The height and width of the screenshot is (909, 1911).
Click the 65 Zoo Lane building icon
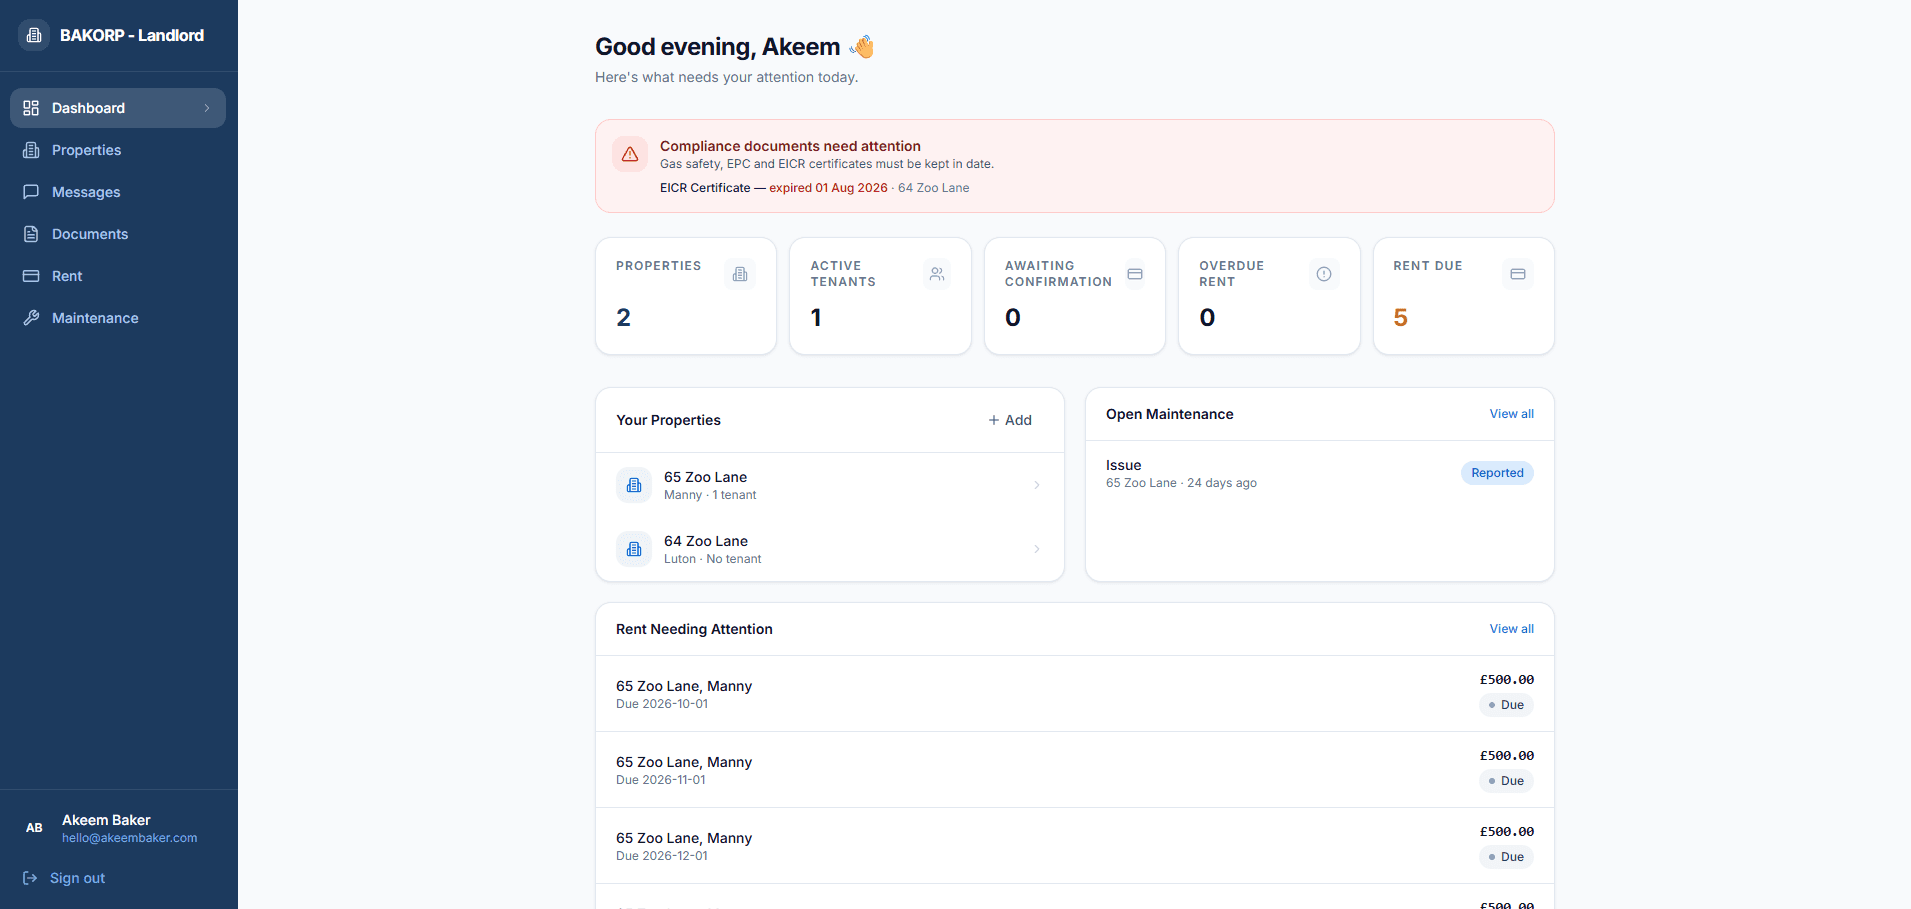(634, 485)
